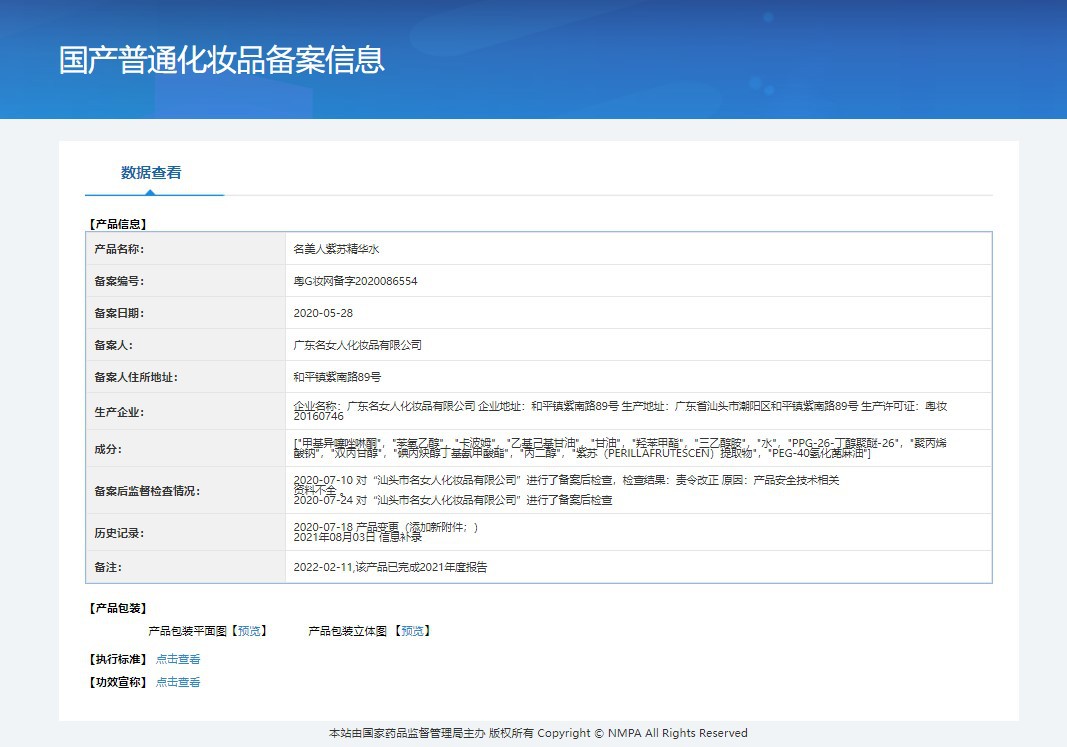1067x747 pixels.
Task: Click the 备案人 value 广东名女人化妆品有限公司
Action: tap(357, 345)
